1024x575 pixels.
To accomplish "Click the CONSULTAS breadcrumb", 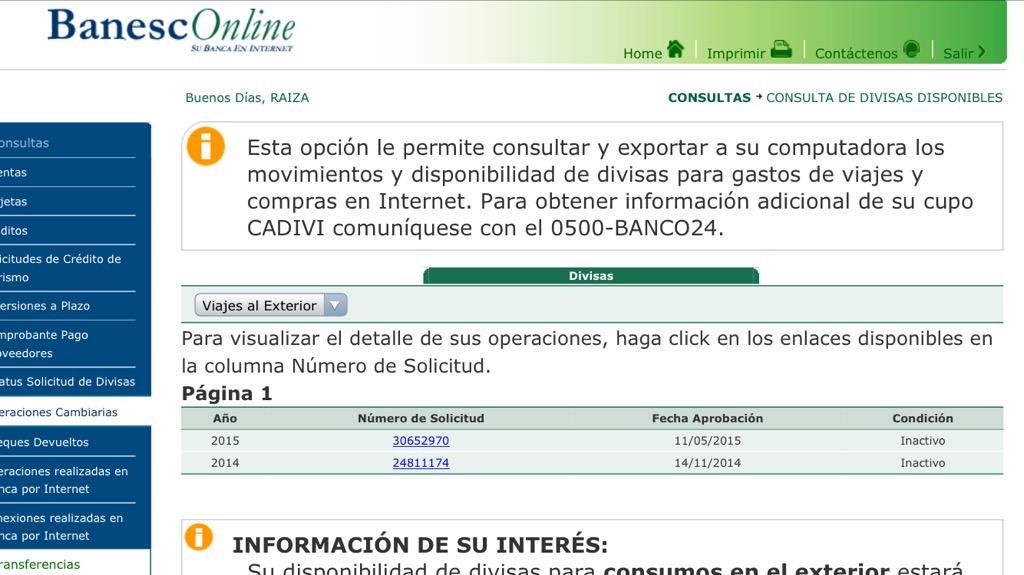I will [709, 98].
